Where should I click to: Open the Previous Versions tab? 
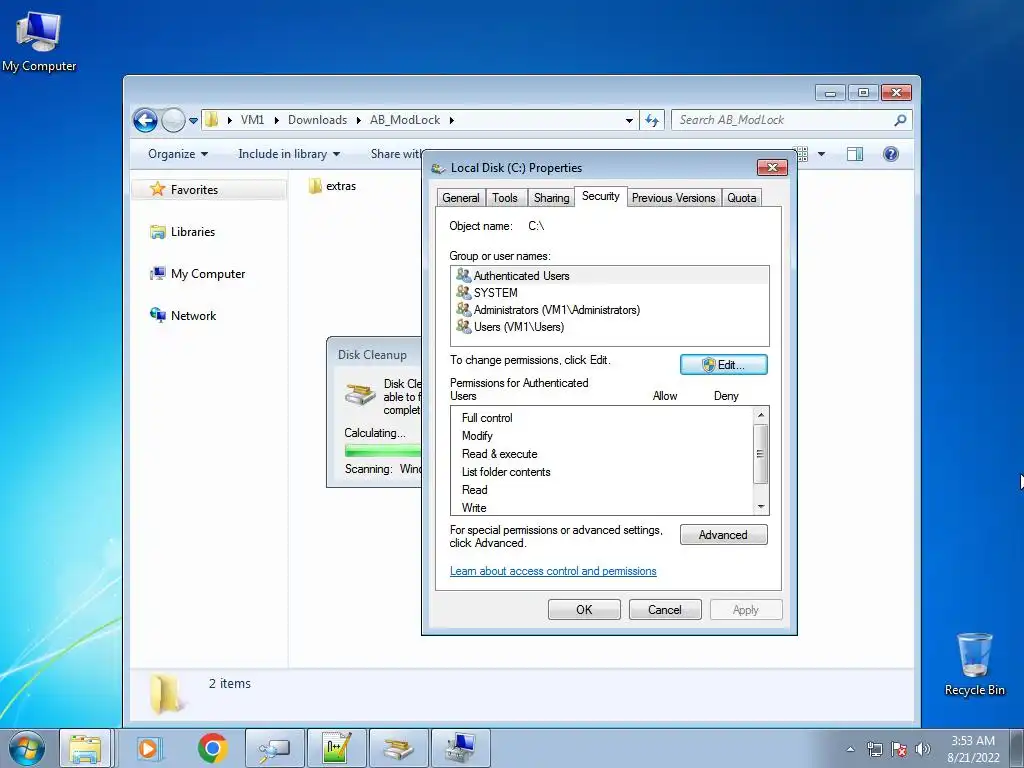[673, 198]
